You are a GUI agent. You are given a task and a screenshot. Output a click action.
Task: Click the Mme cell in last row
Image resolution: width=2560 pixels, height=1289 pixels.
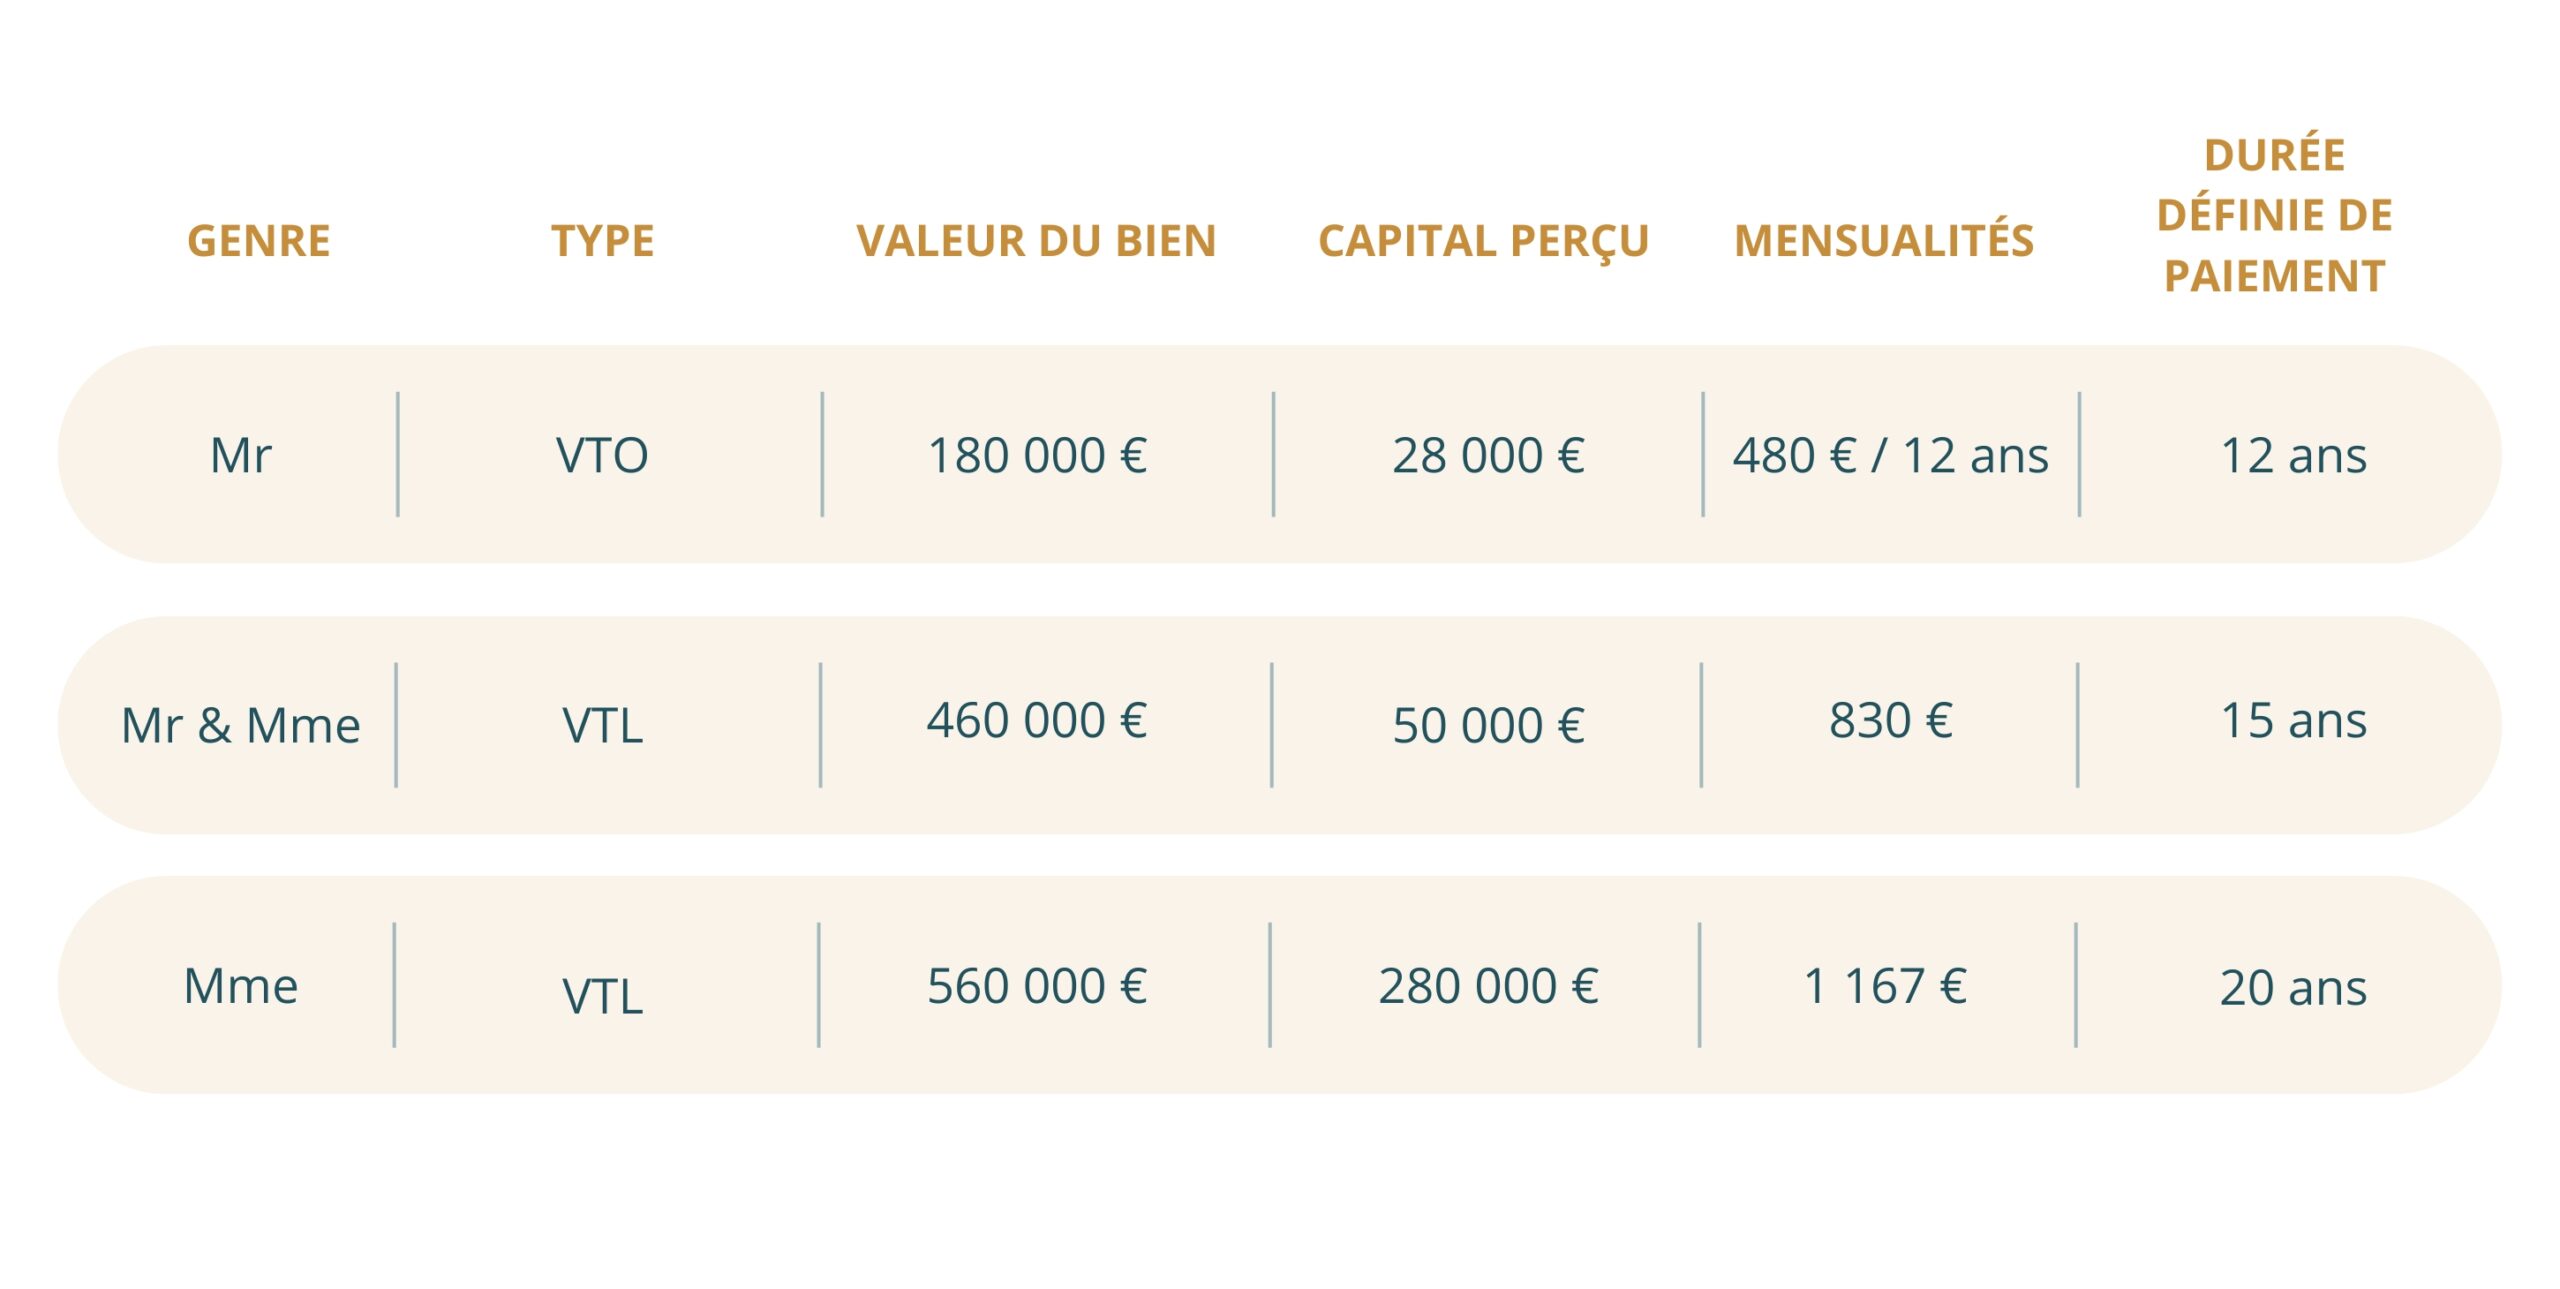[240, 987]
